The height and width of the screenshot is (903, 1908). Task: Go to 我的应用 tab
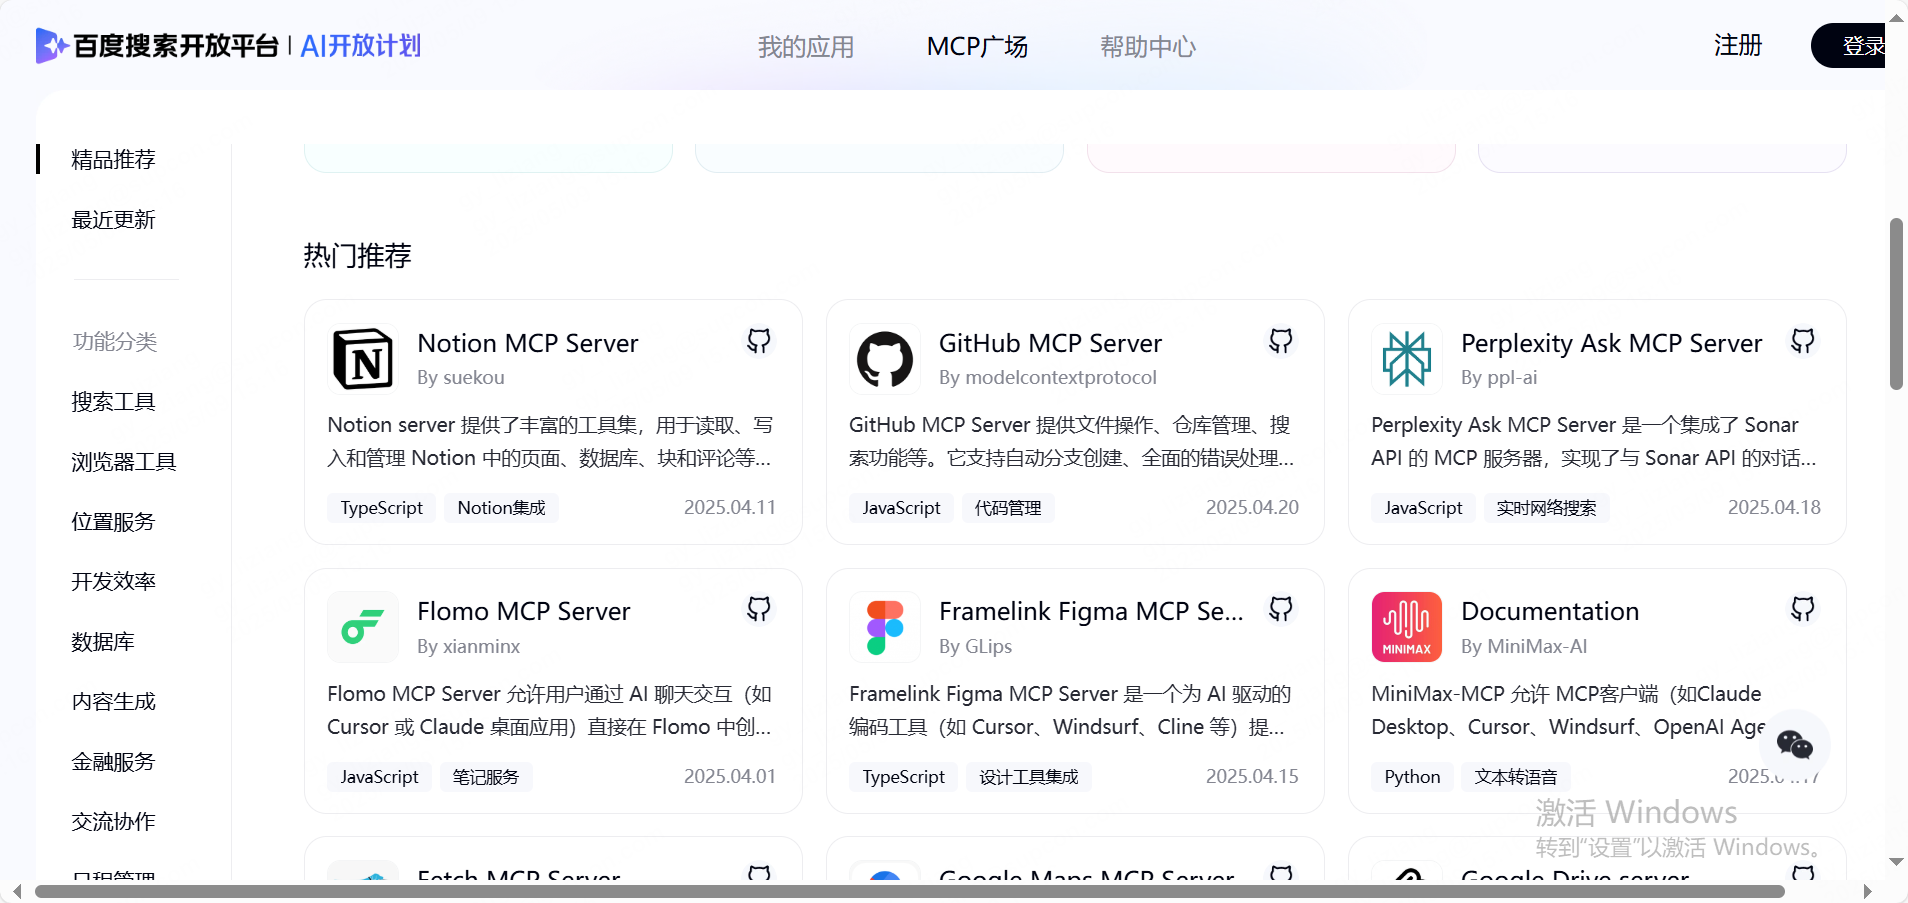point(806,47)
